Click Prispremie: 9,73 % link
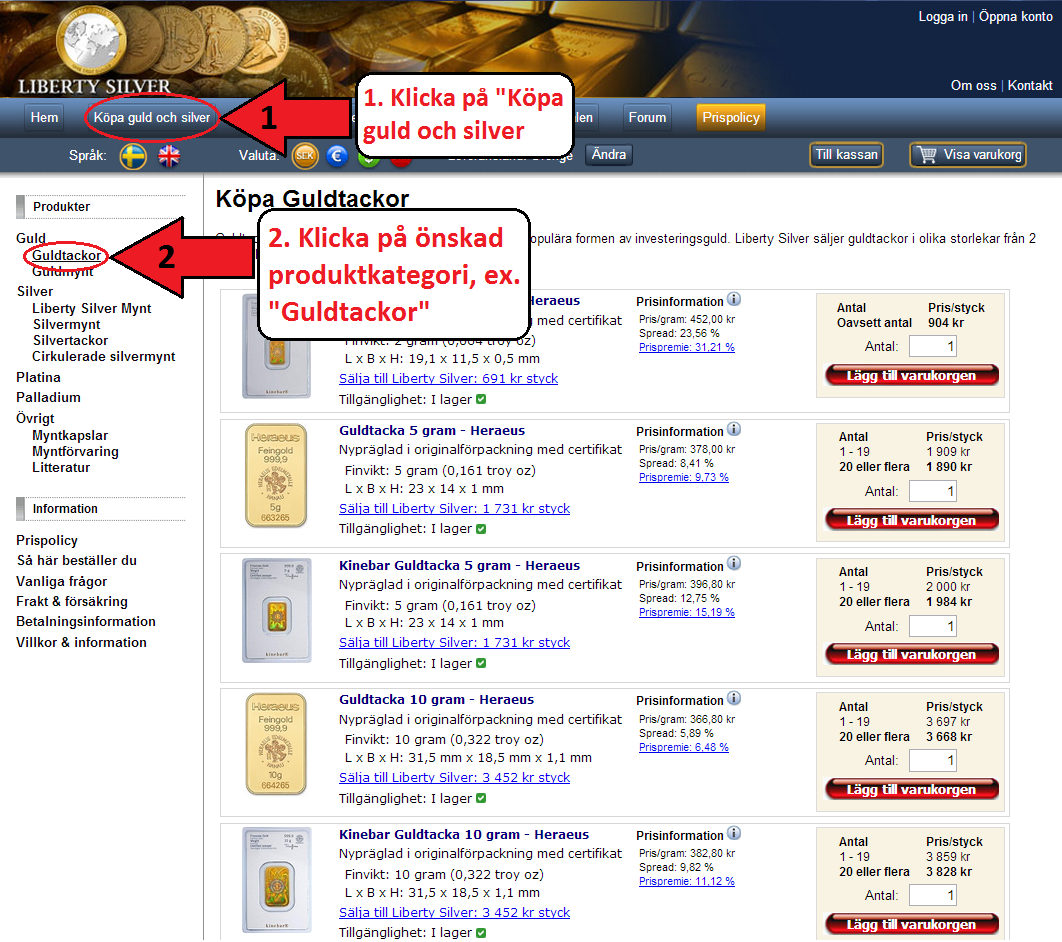Image resolution: width=1062 pixels, height=942 pixels. [x=684, y=477]
